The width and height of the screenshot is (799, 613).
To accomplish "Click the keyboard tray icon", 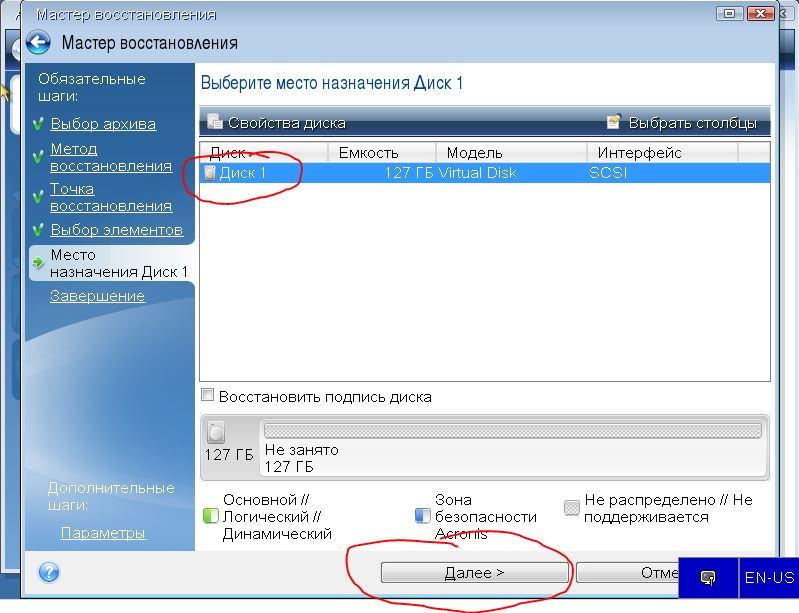I will coord(708,578).
